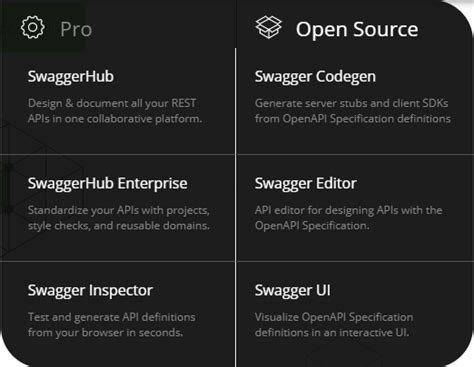The width and height of the screenshot is (474, 367).
Task: Click 'definitions in an interactive UI' text
Action: (332, 333)
